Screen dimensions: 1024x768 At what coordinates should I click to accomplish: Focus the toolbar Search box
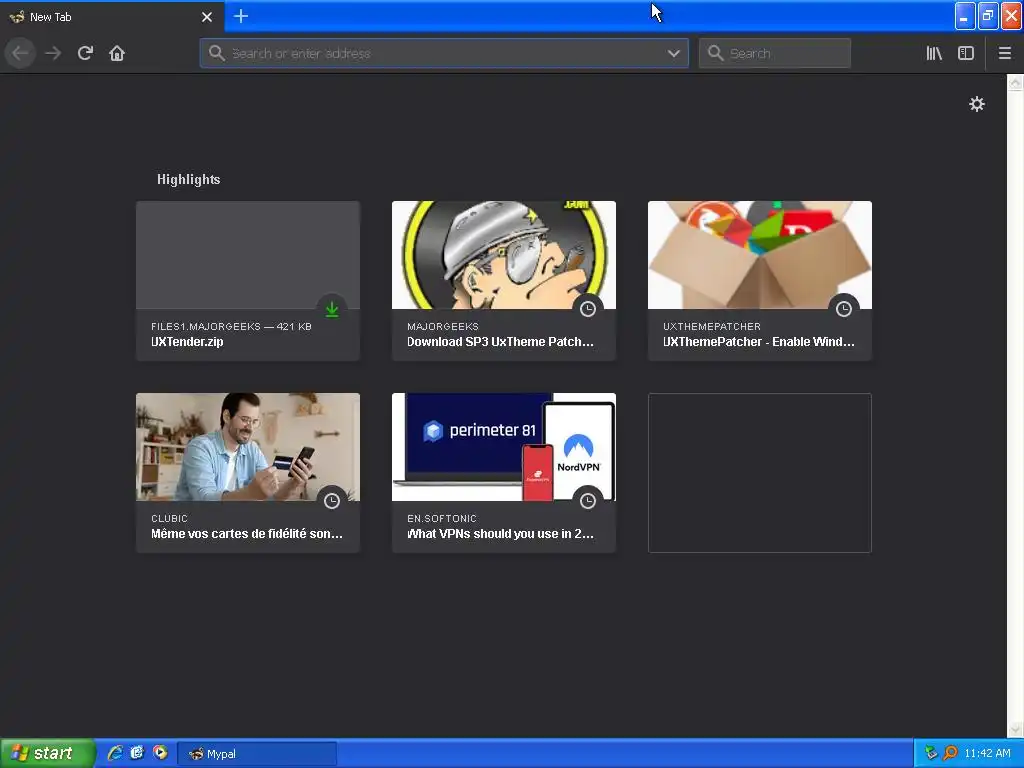[x=775, y=53]
